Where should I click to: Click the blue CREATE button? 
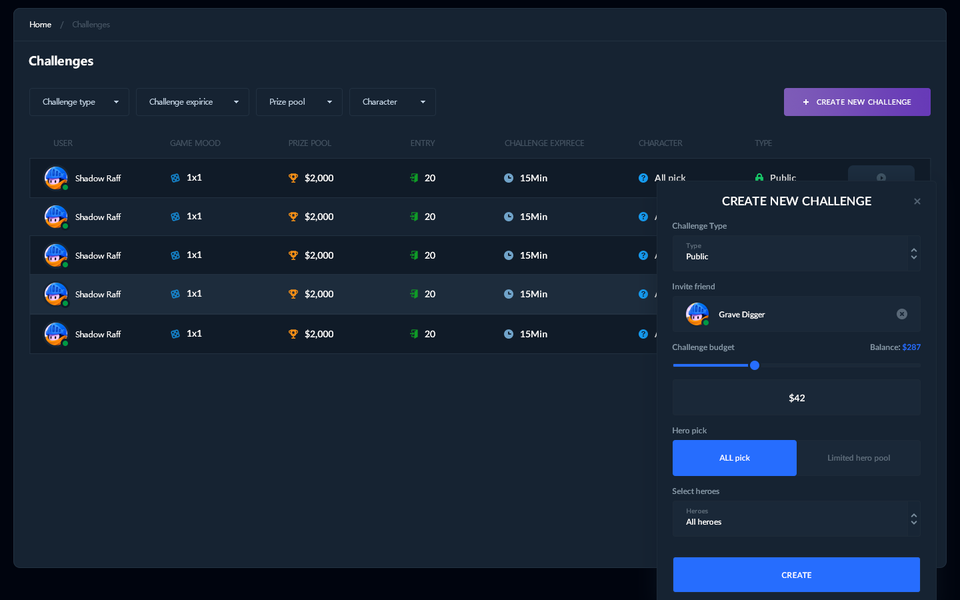pos(796,574)
